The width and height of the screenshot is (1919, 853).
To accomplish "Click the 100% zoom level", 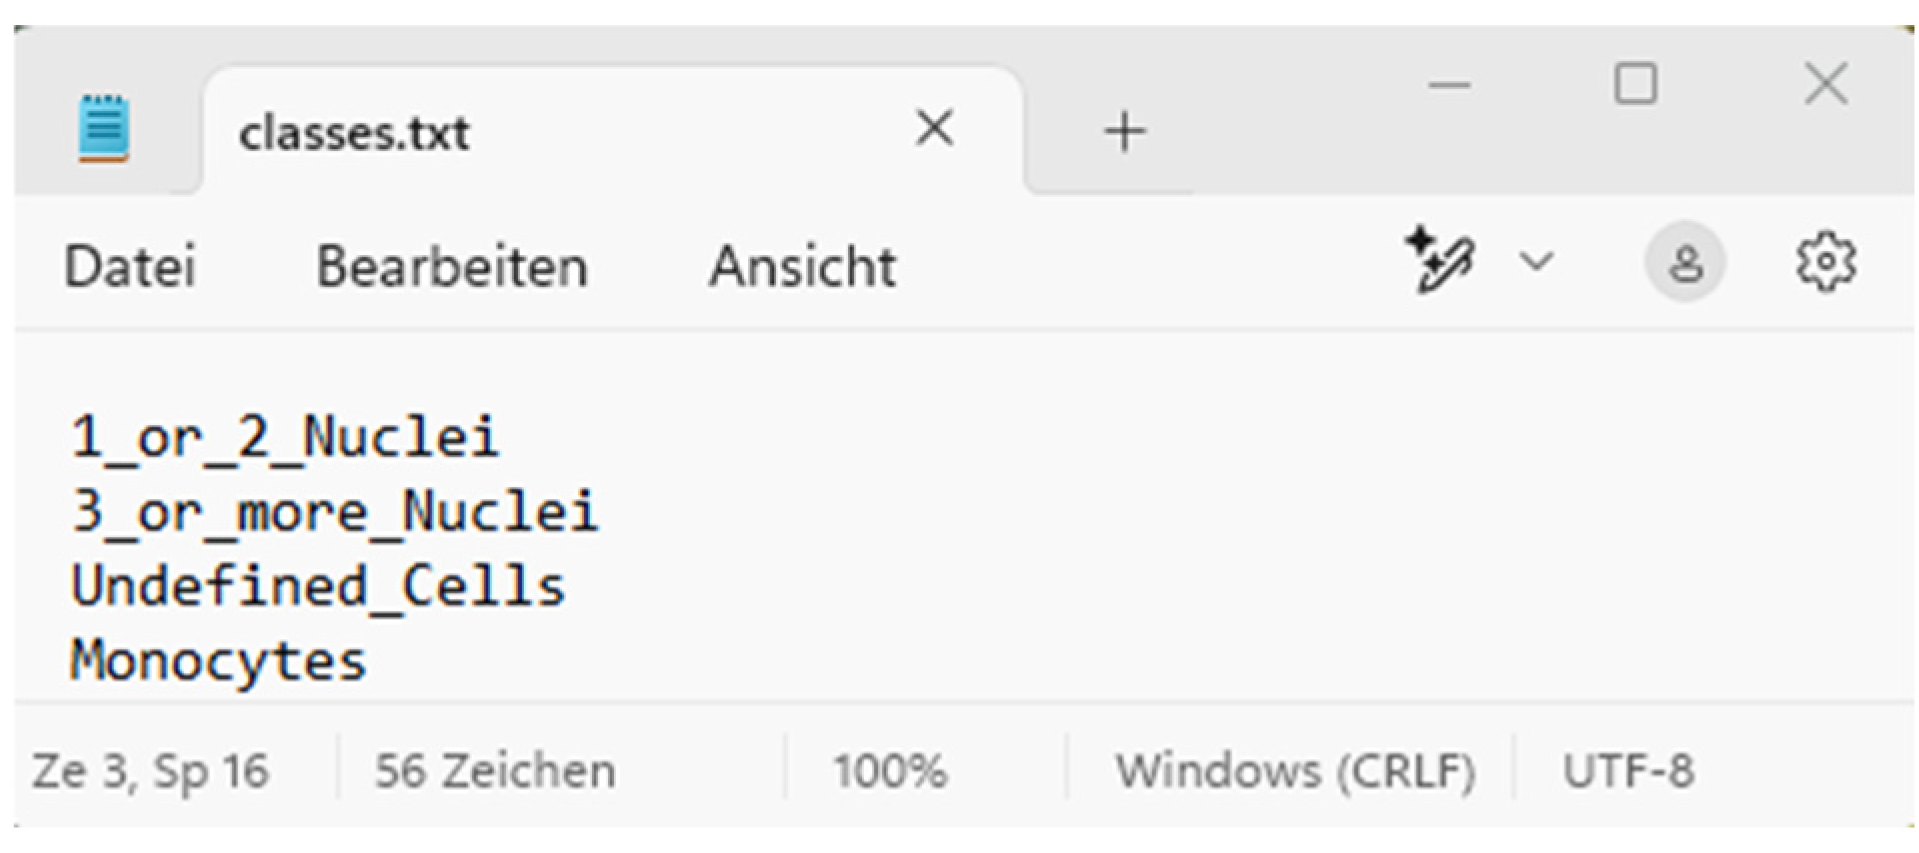I will point(890,771).
